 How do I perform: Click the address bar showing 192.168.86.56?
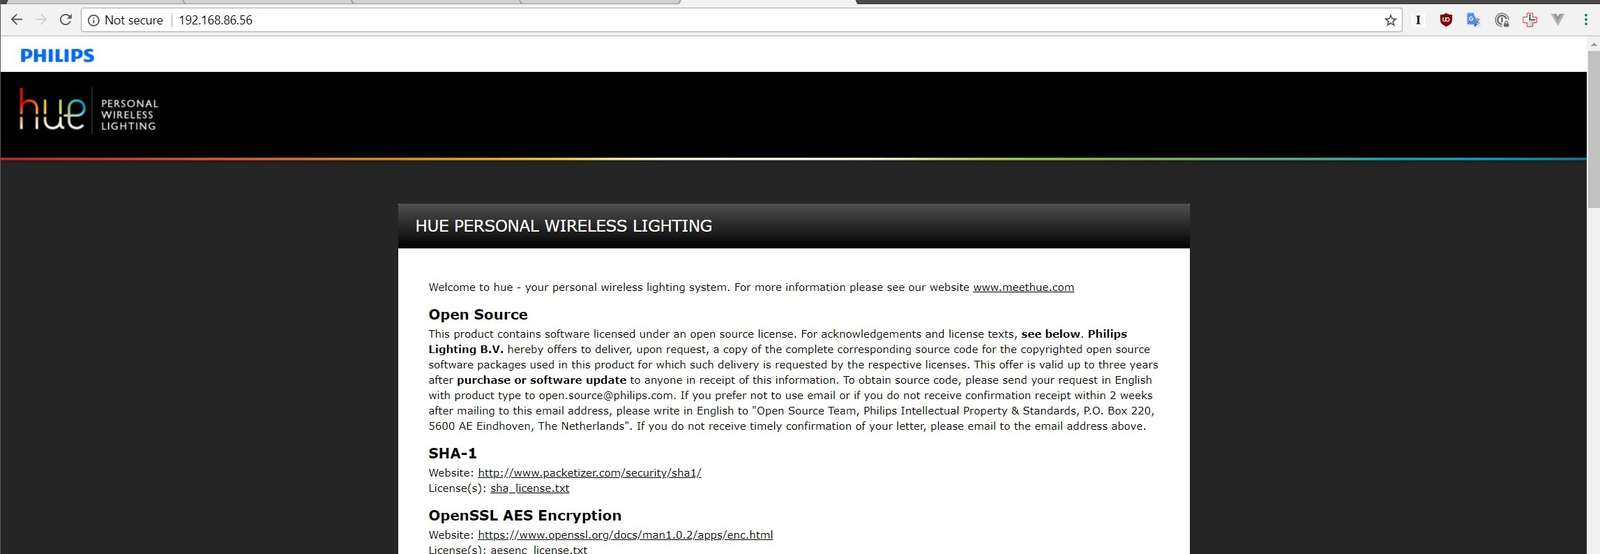tap(730, 20)
